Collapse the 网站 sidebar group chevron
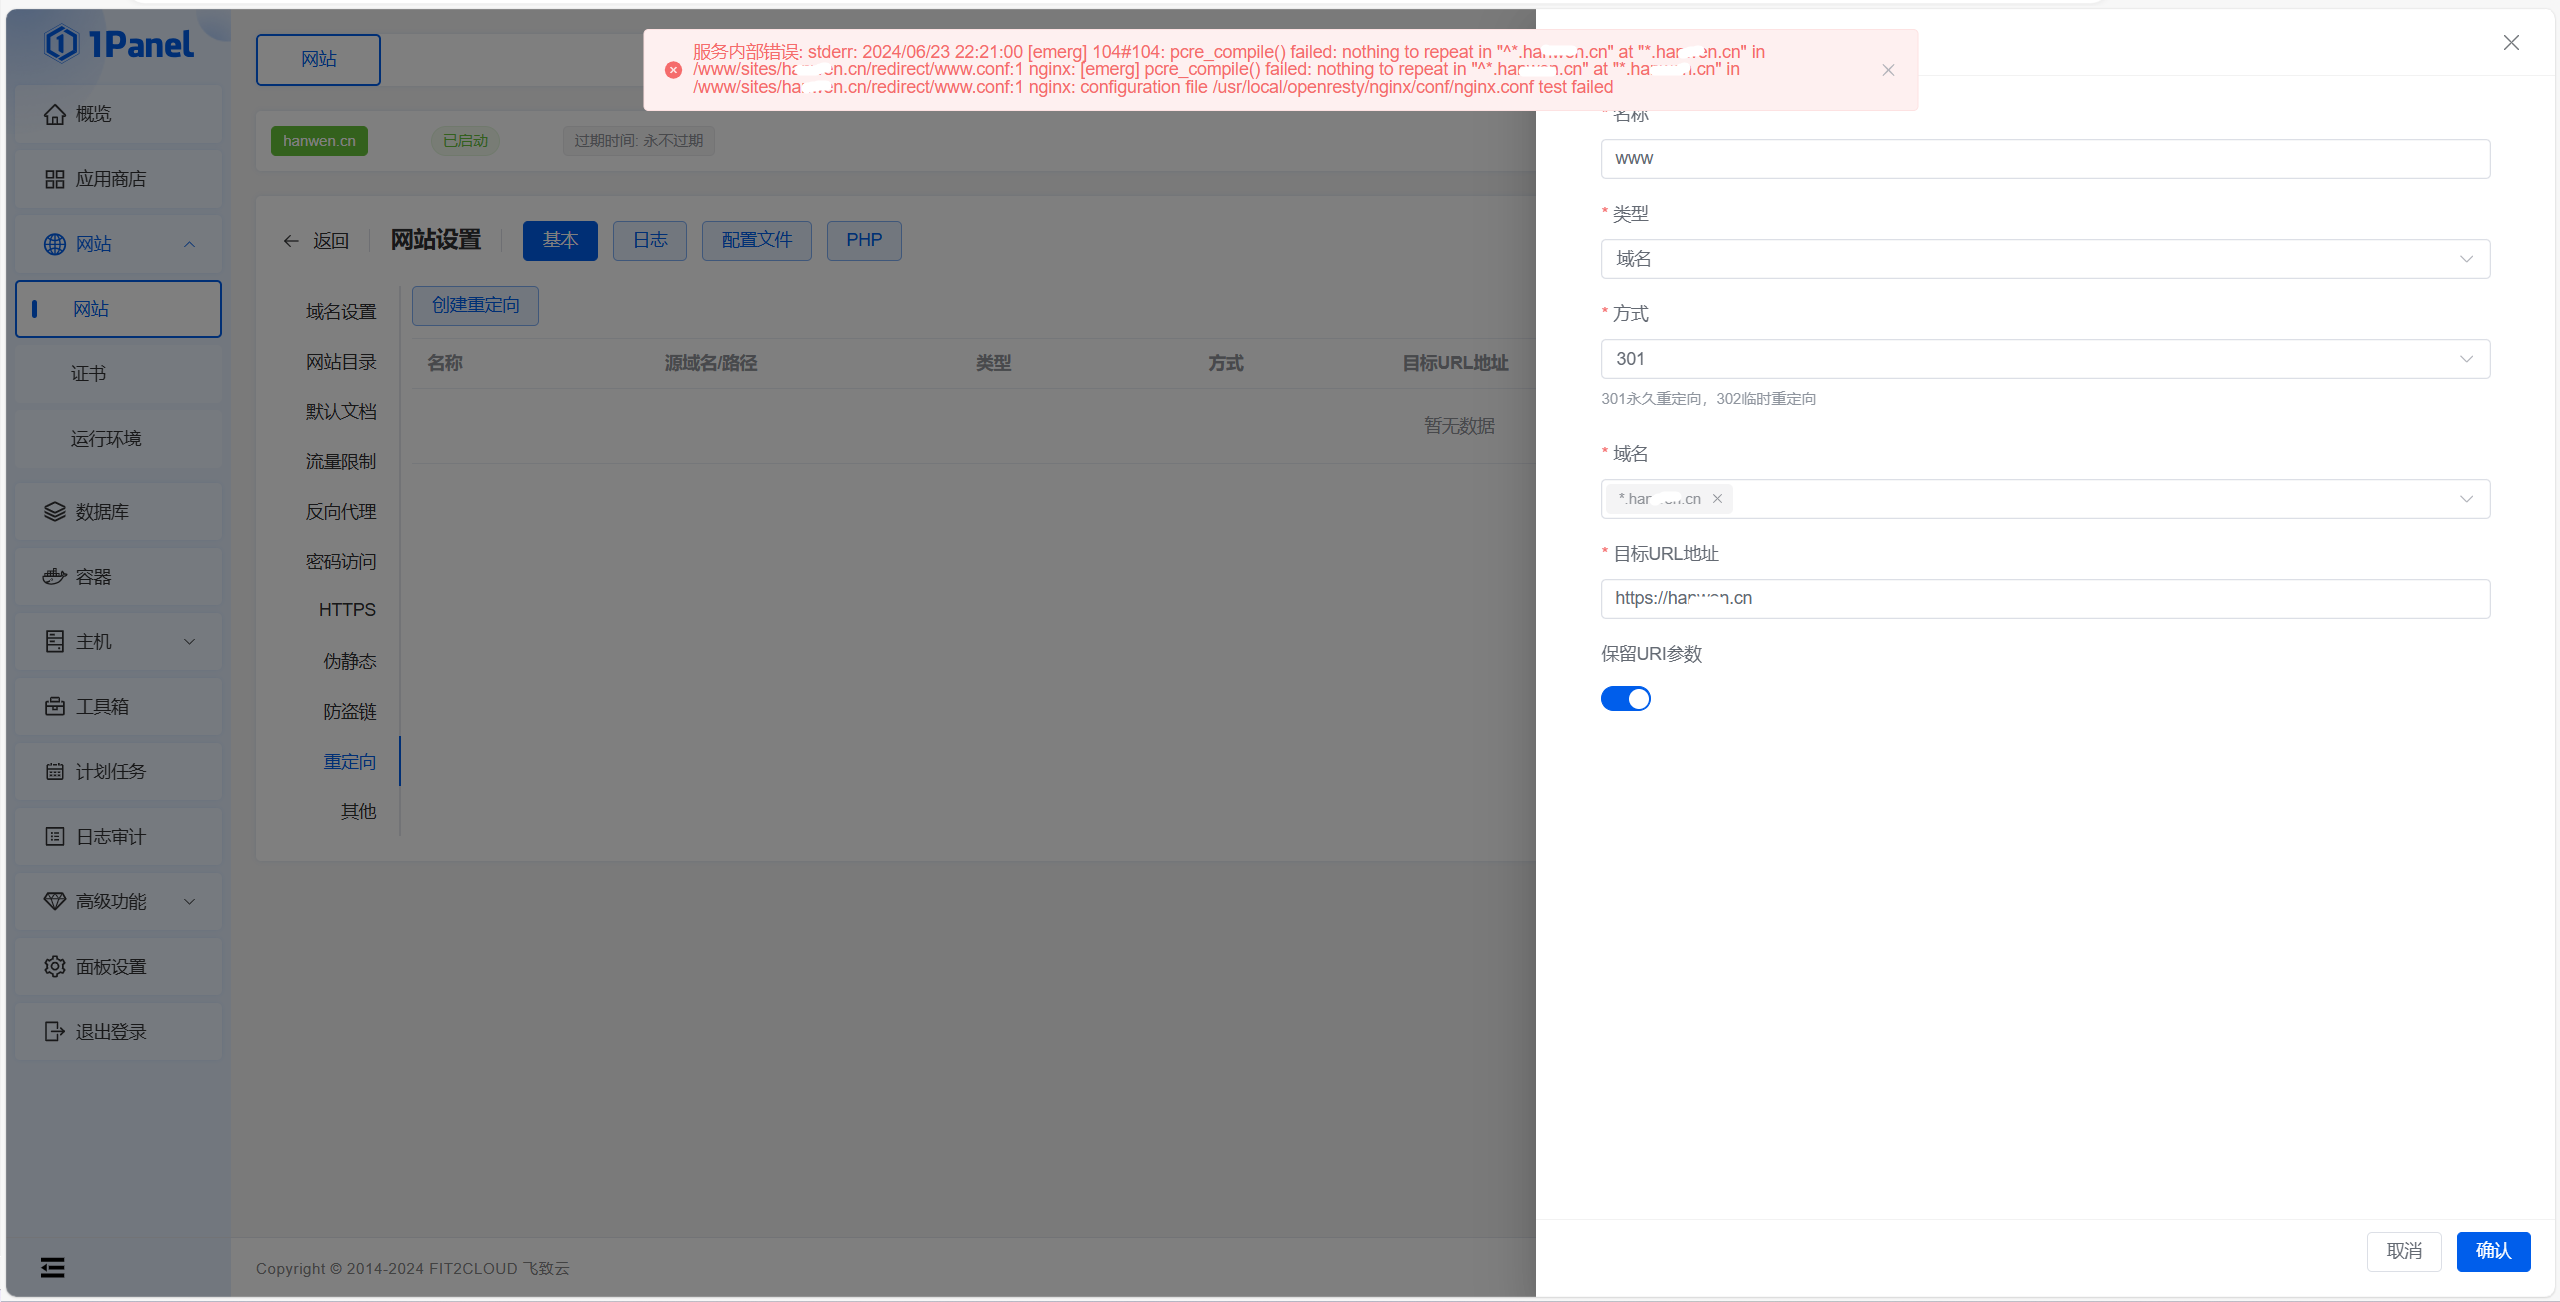2560x1302 pixels. coord(189,244)
